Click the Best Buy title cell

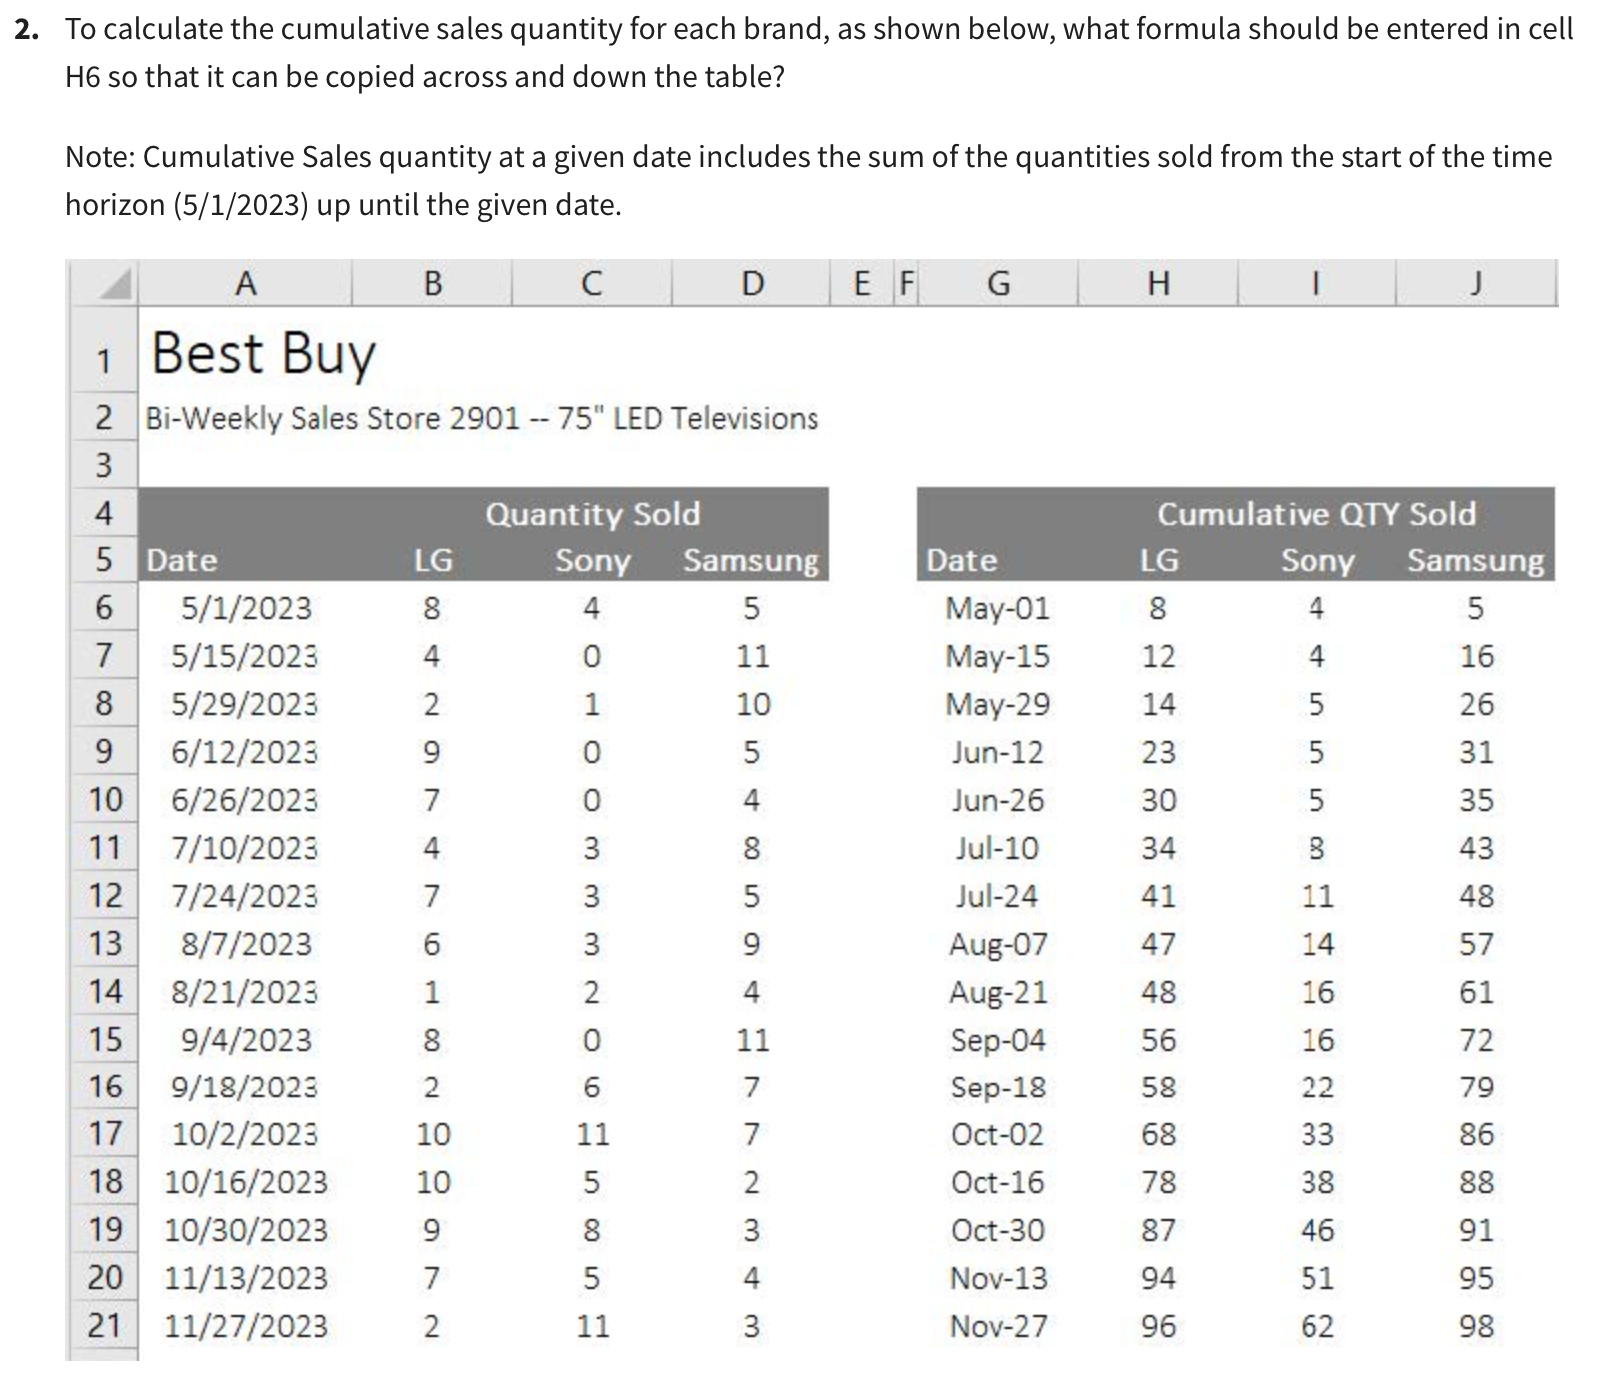pos(264,352)
